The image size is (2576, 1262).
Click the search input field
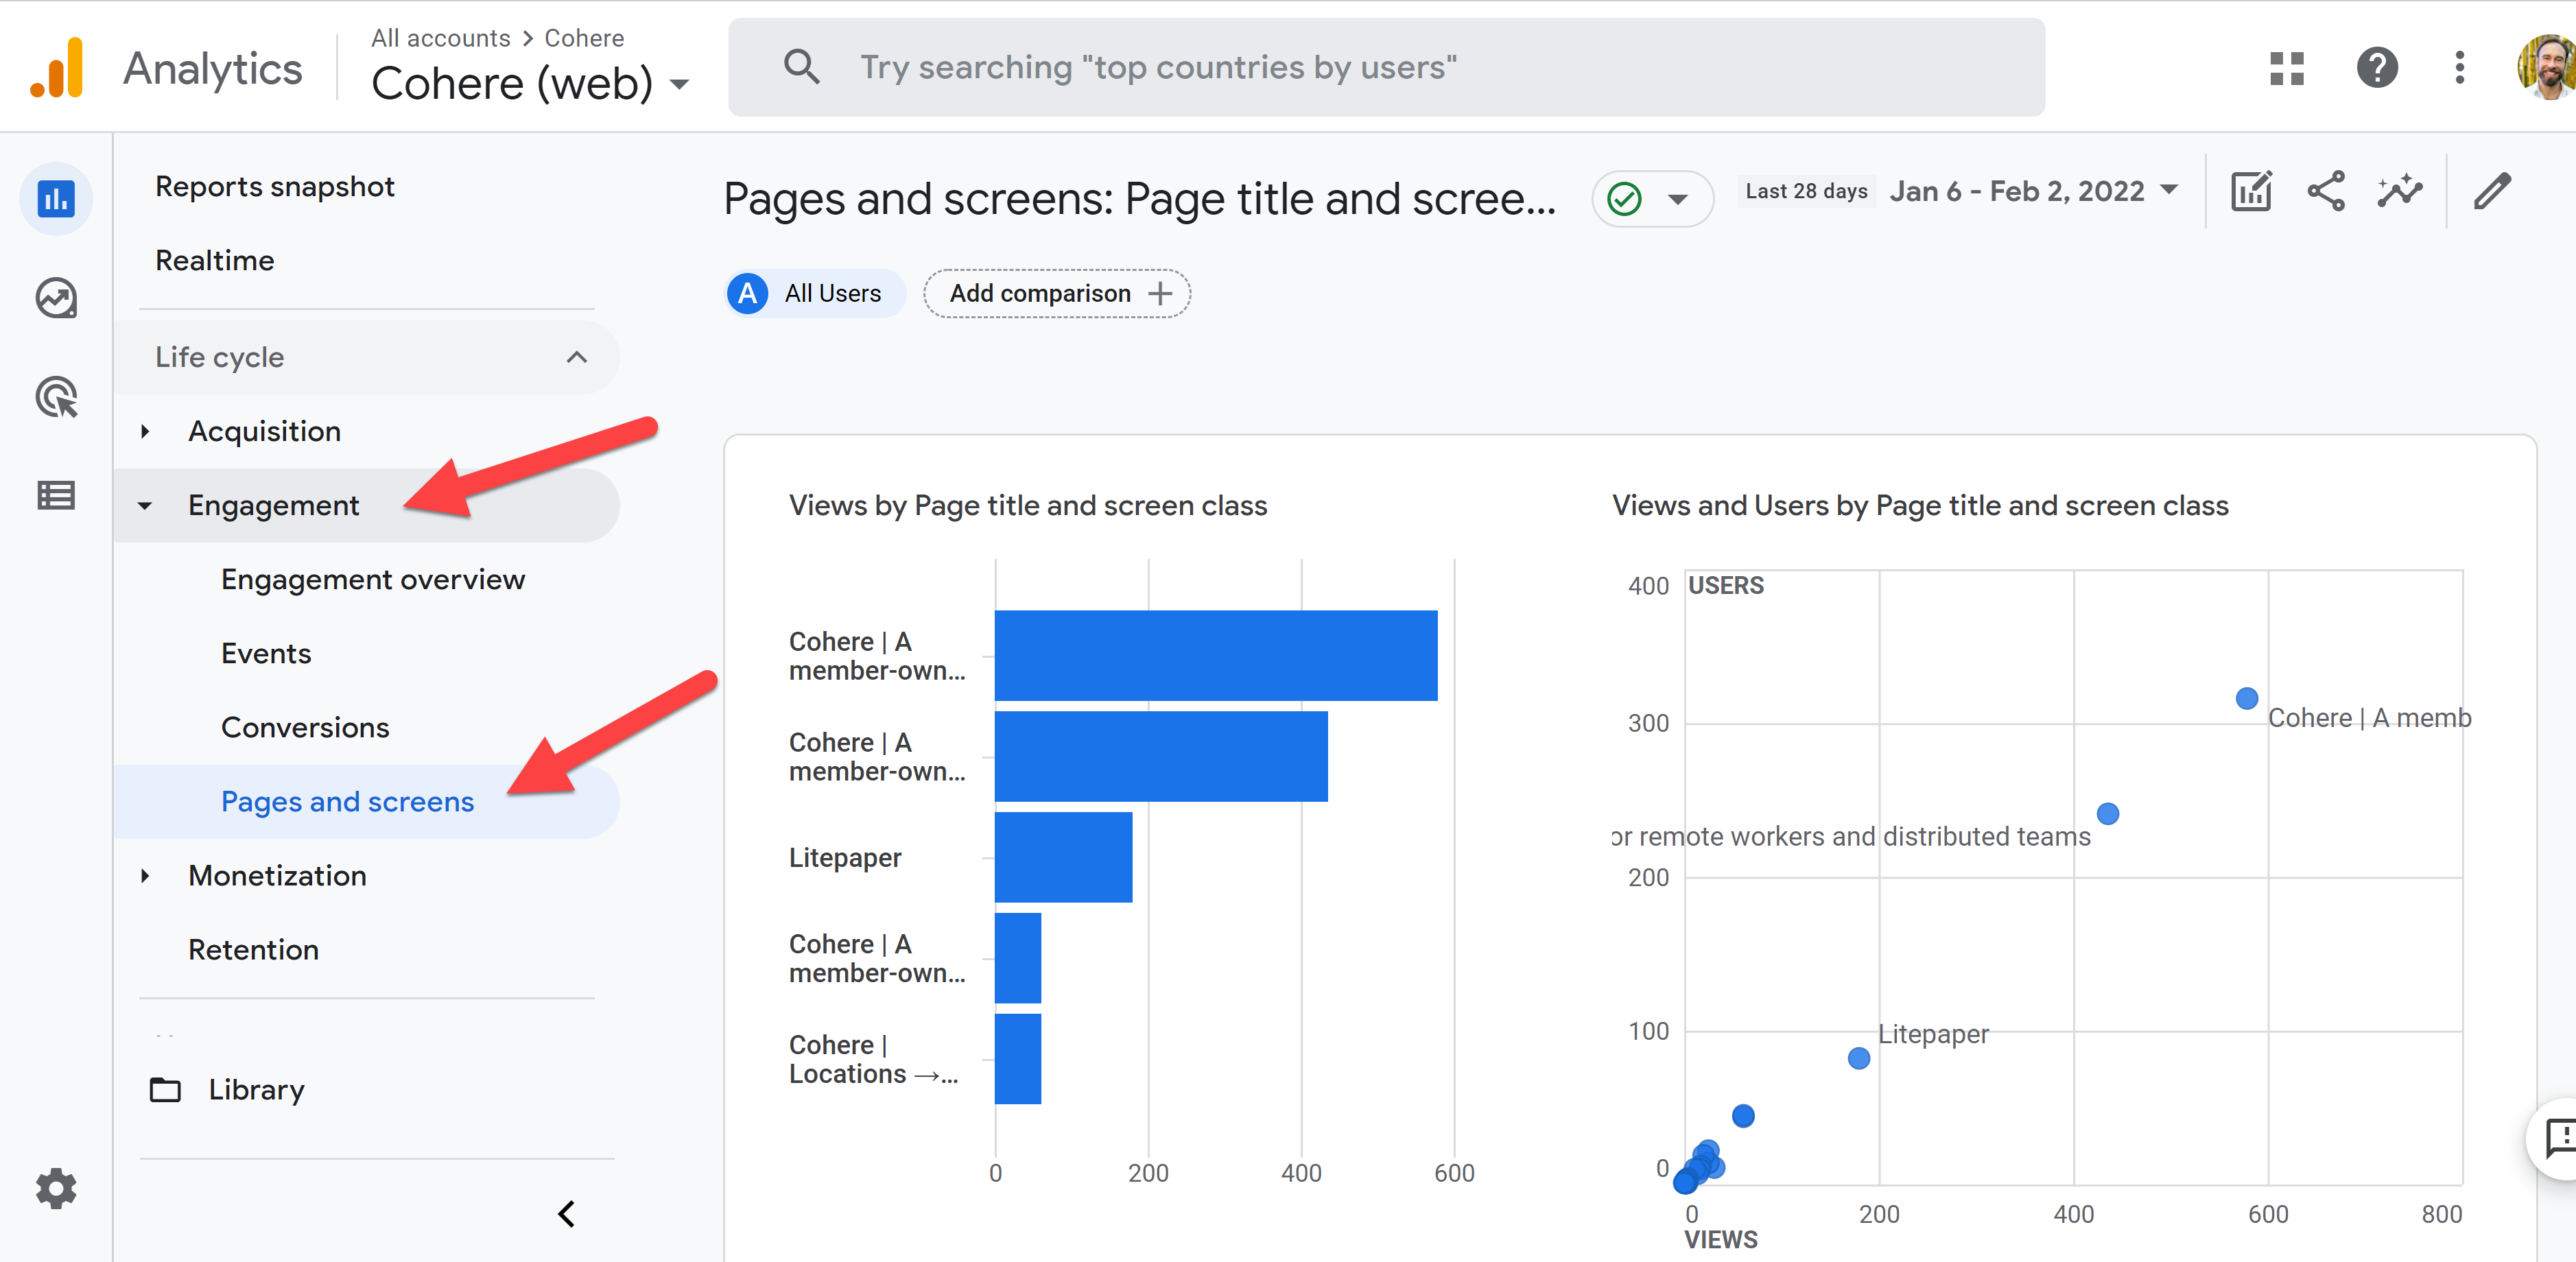(x=1386, y=67)
